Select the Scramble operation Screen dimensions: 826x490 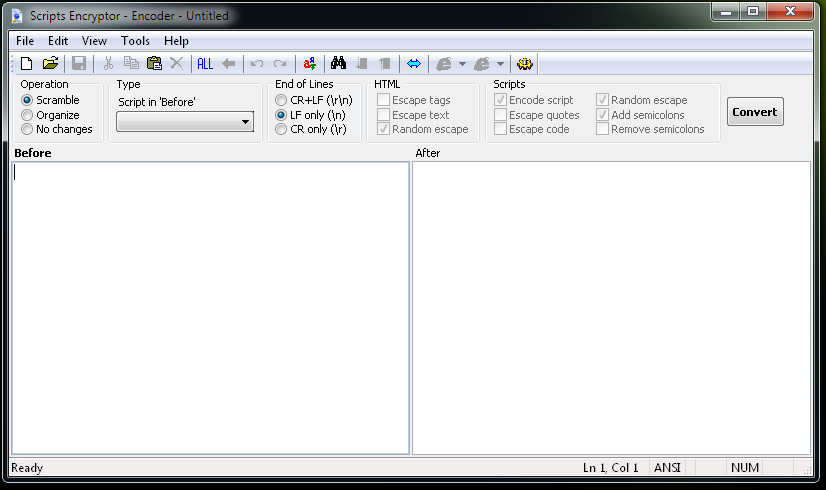pos(51,100)
